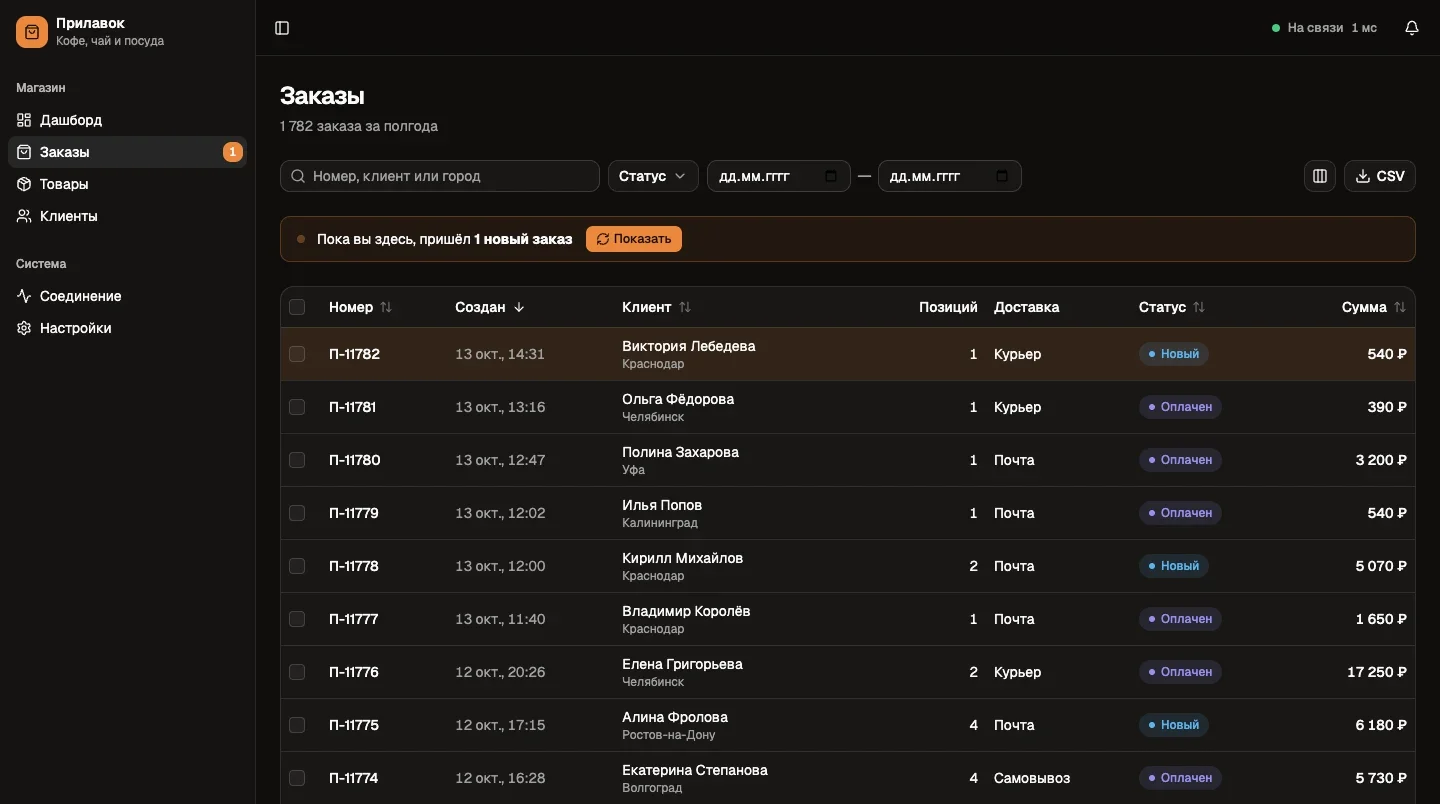Viewport: 1440px width, 804px height.
Task: Tick checkbox for order П-11774
Action: click(x=297, y=778)
